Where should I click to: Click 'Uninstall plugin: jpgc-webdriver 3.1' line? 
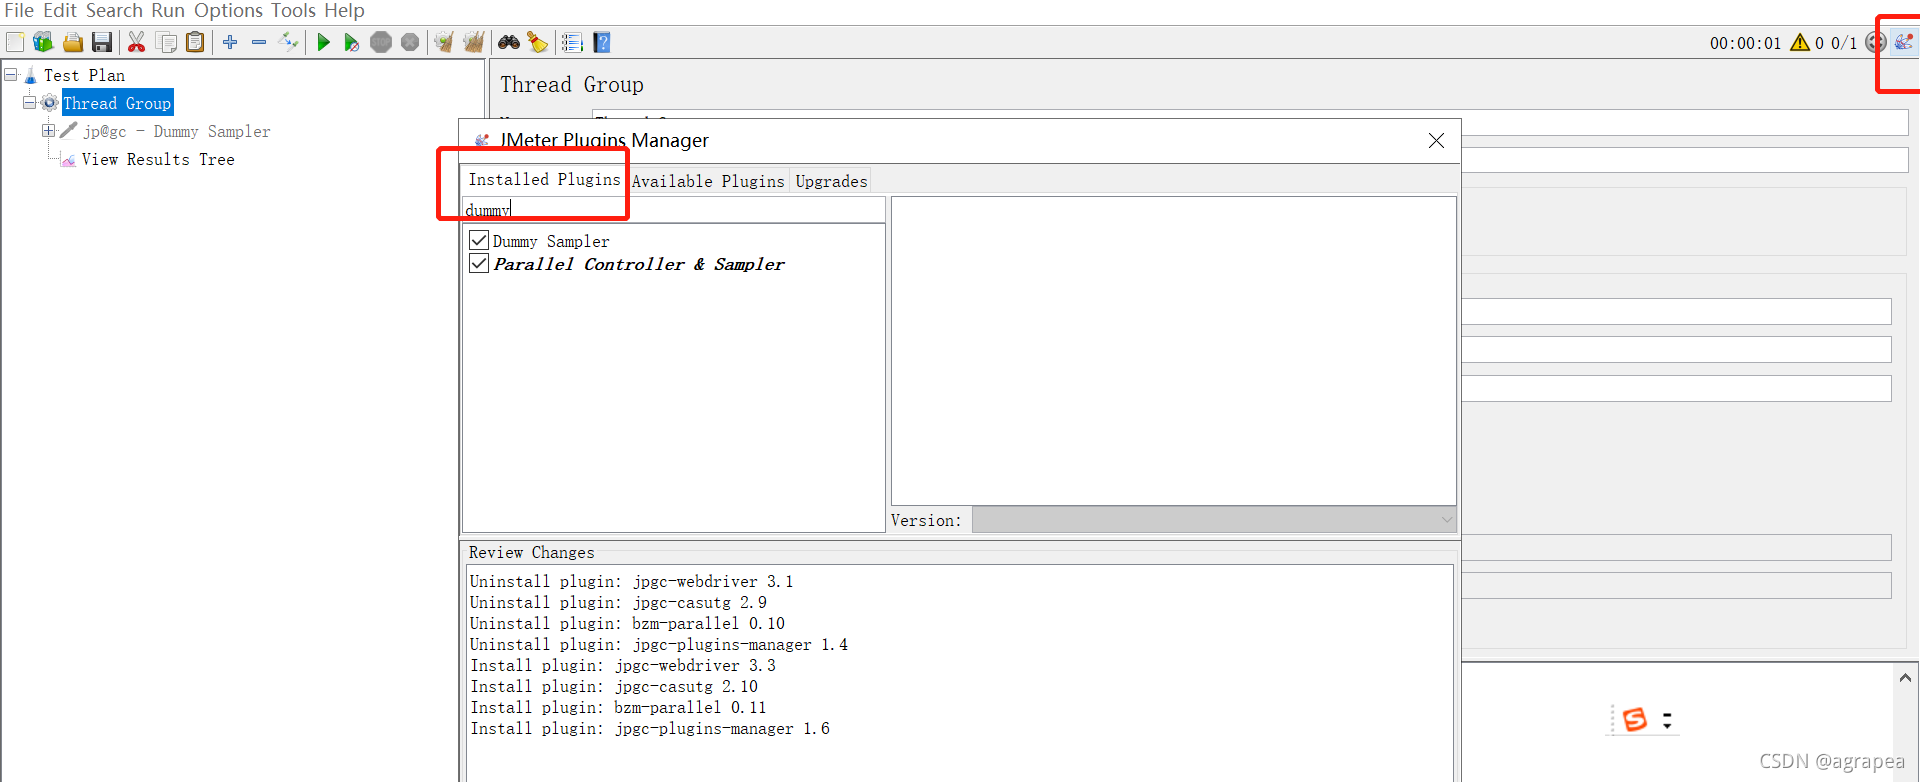tap(631, 581)
